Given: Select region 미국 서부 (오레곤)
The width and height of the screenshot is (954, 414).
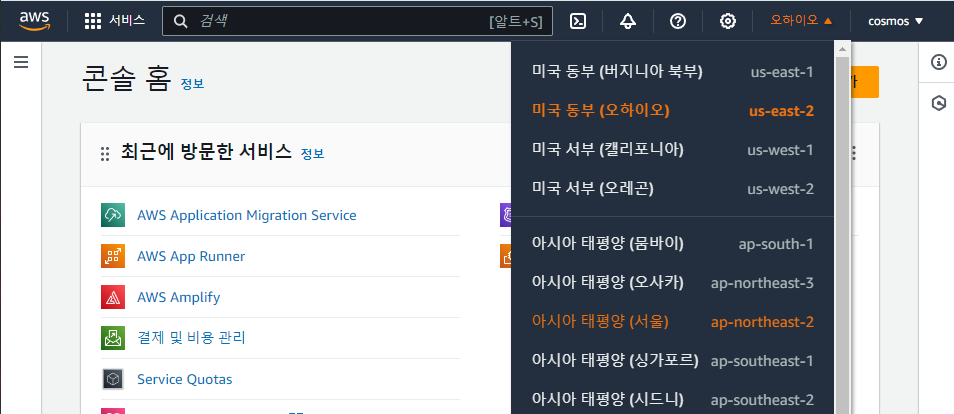Looking at the screenshot, I should pyautogui.click(x=672, y=189).
